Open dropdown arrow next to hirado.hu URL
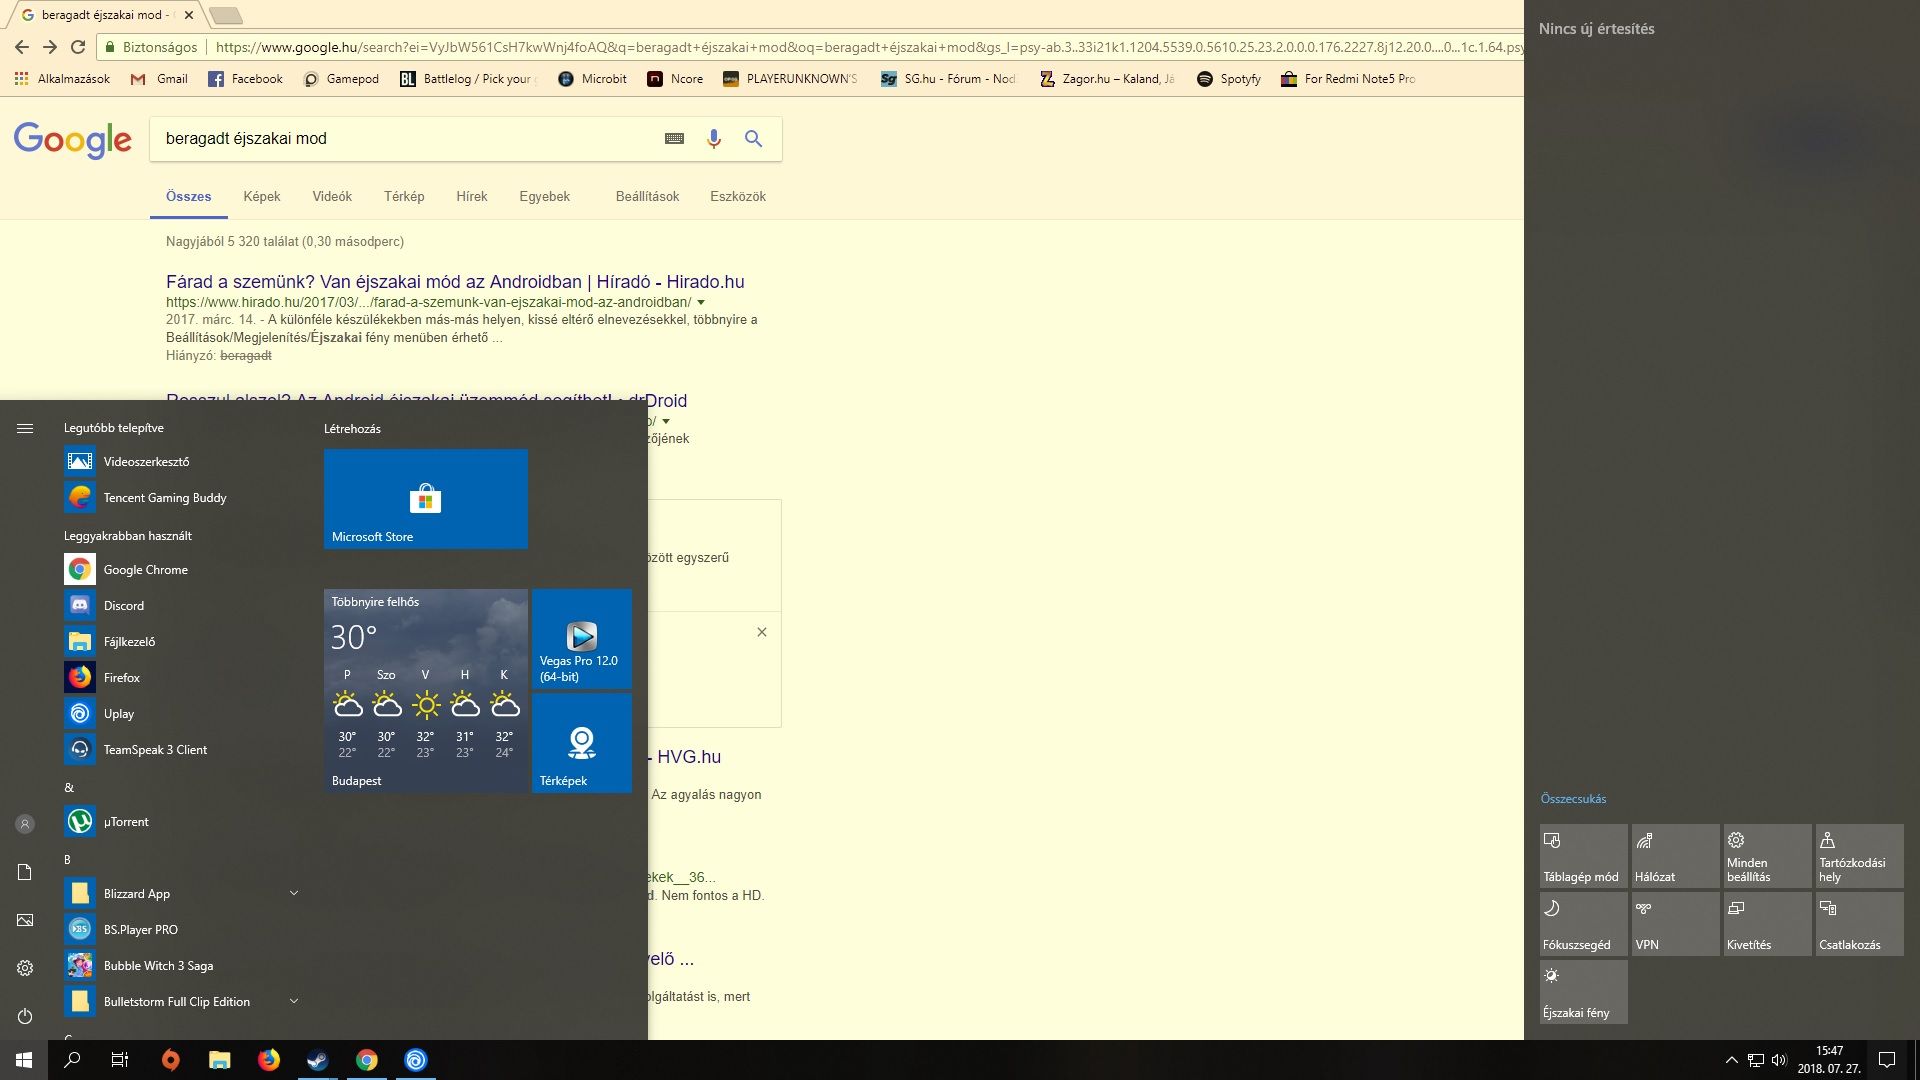Screen dimensions: 1920x1080 coord(701,302)
